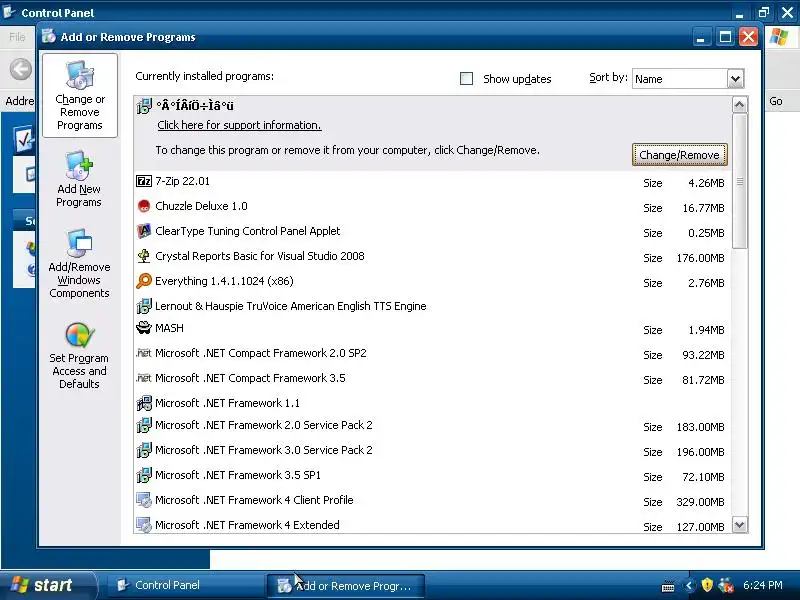Screen dimensions: 800x600
Task: Select Microsoft .NET Compact Framework 2.0 SP2
Action: [x=433, y=354]
